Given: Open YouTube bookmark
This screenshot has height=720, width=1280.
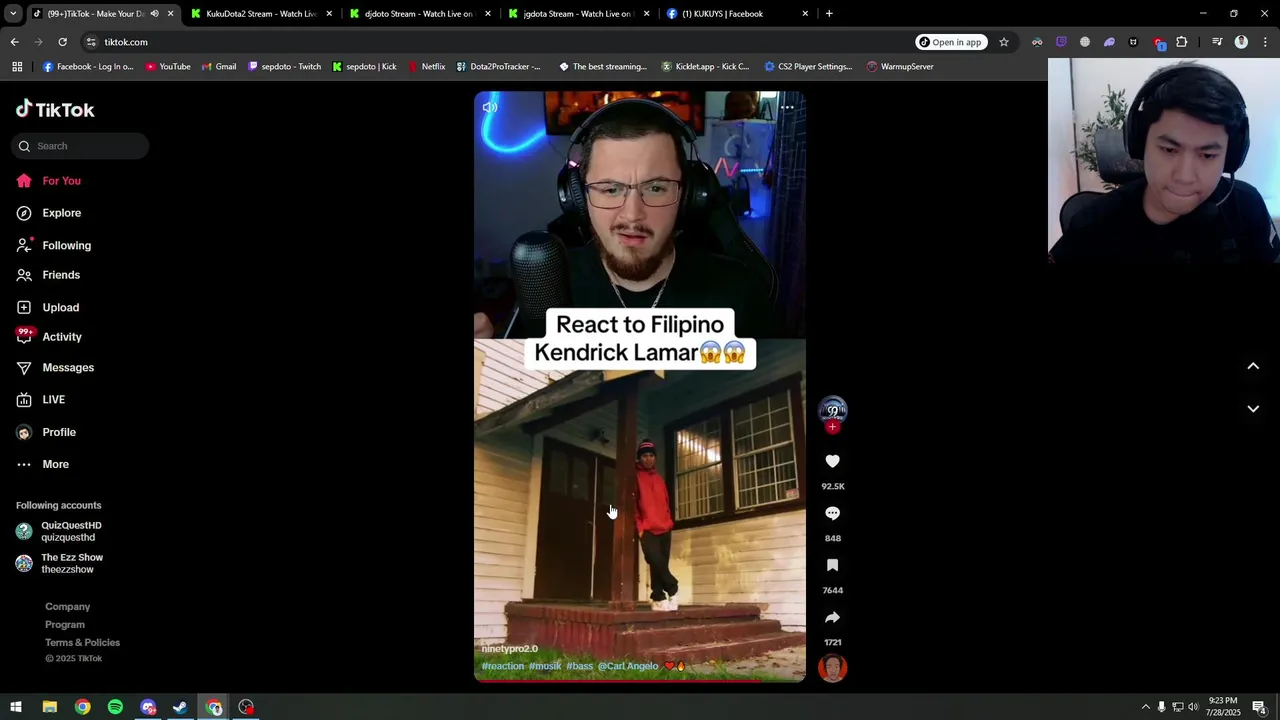Looking at the screenshot, I should click(168, 67).
